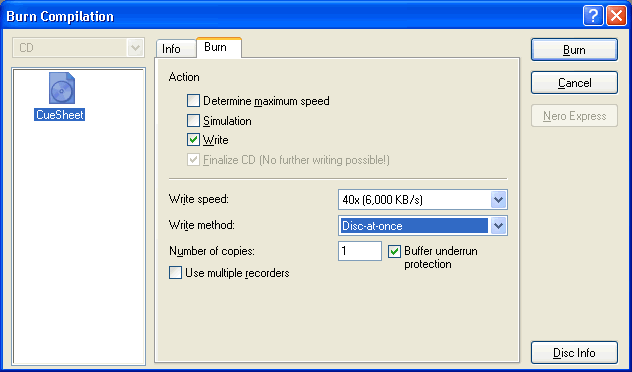Close the Burn Compilation dialog
Image resolution: width=632 pixels, height=372 pixels.
(x=616, y=17)
